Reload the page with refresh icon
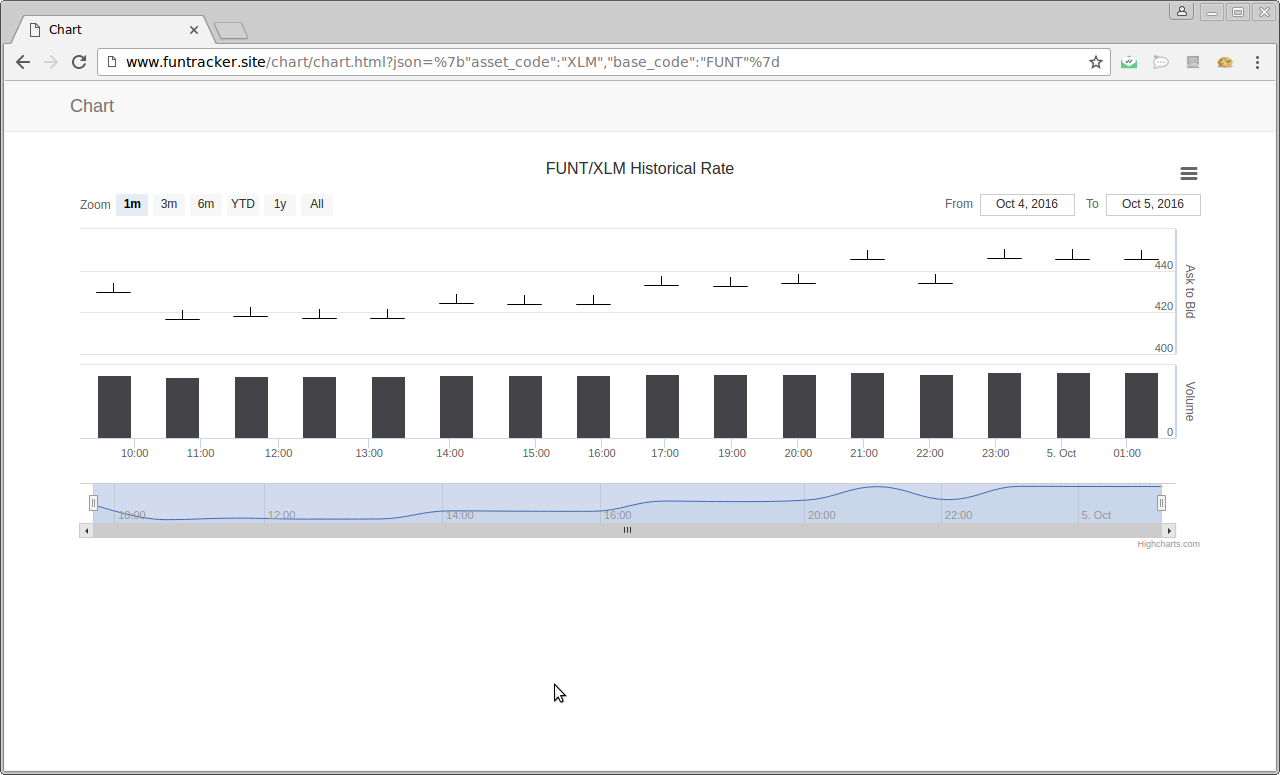 [79, 62]
